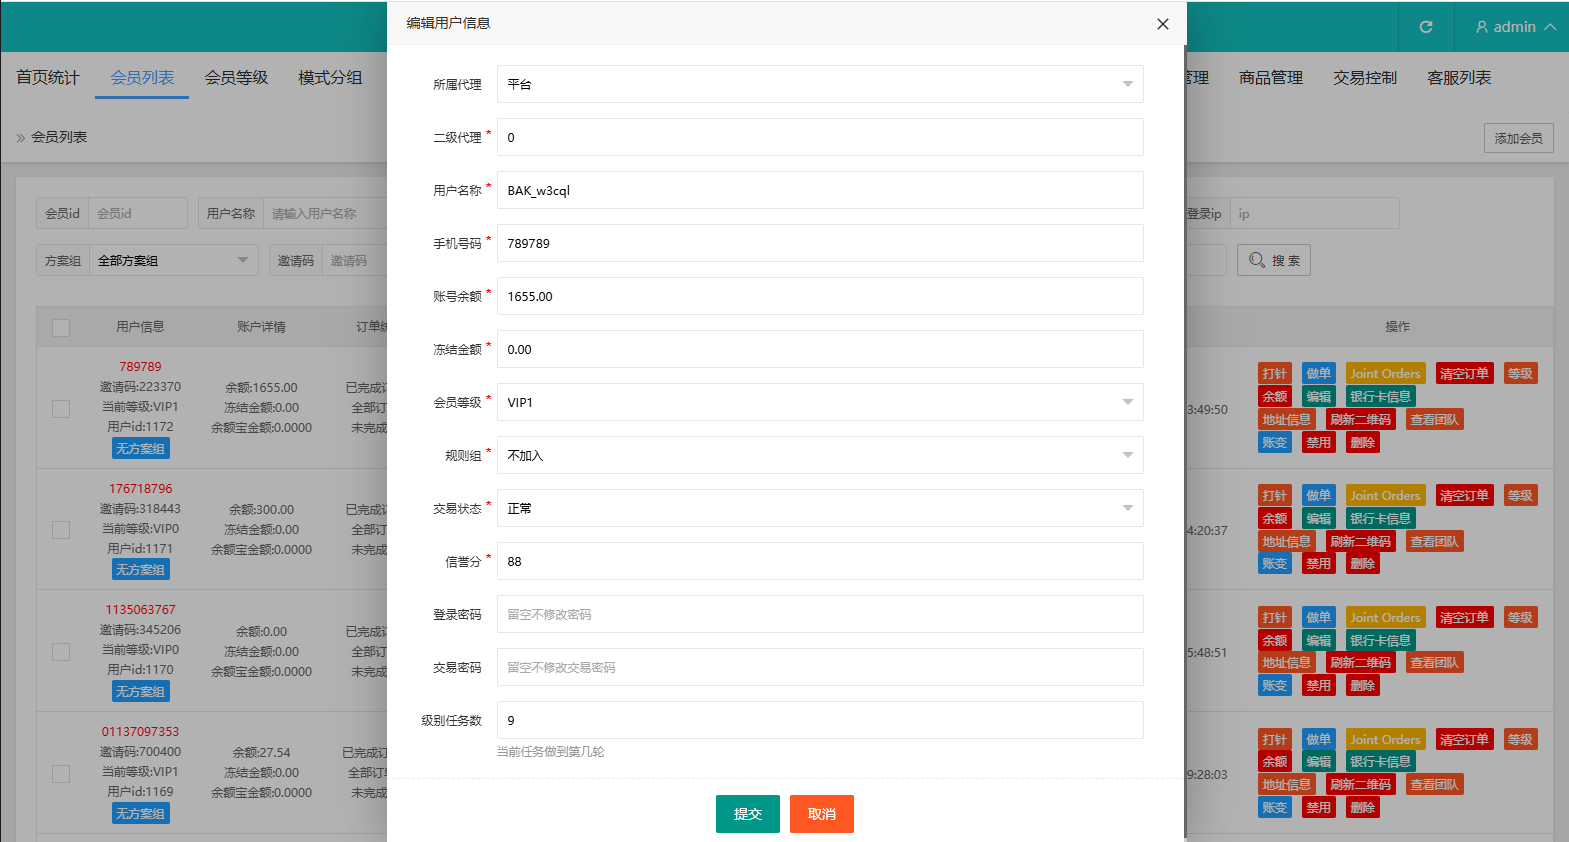
Task: Open the 规则组 dropdown
Action: (x=820, y=455)
